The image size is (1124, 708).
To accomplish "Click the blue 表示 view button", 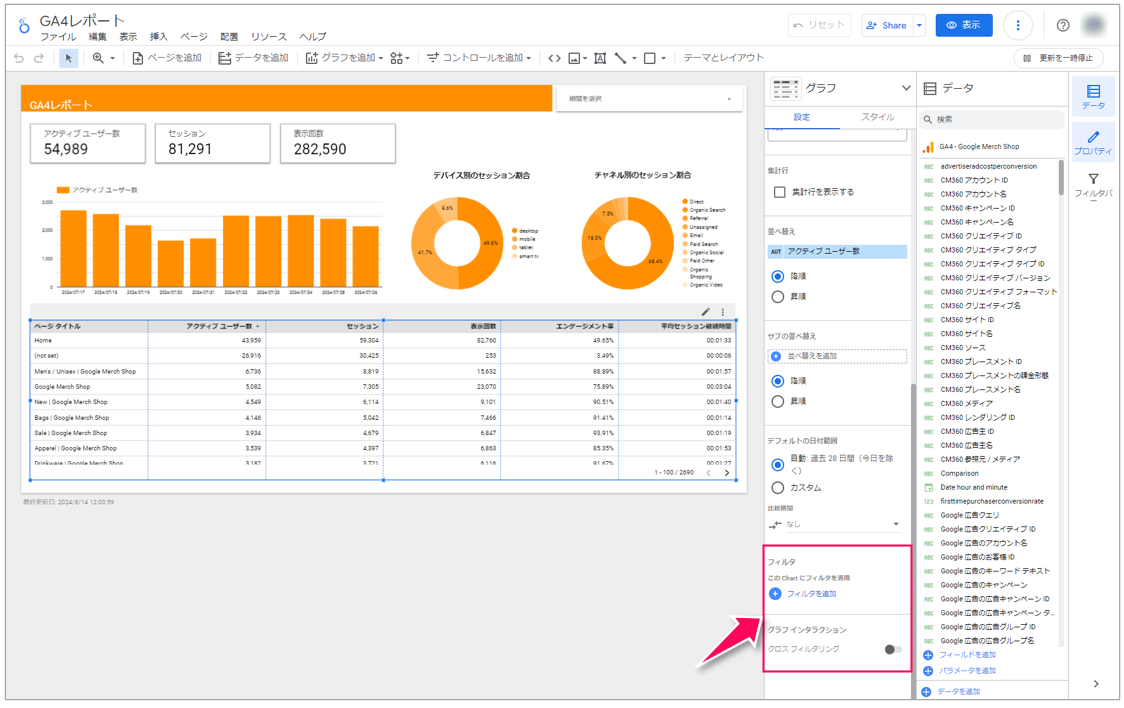I will click(x=964, y=25).
